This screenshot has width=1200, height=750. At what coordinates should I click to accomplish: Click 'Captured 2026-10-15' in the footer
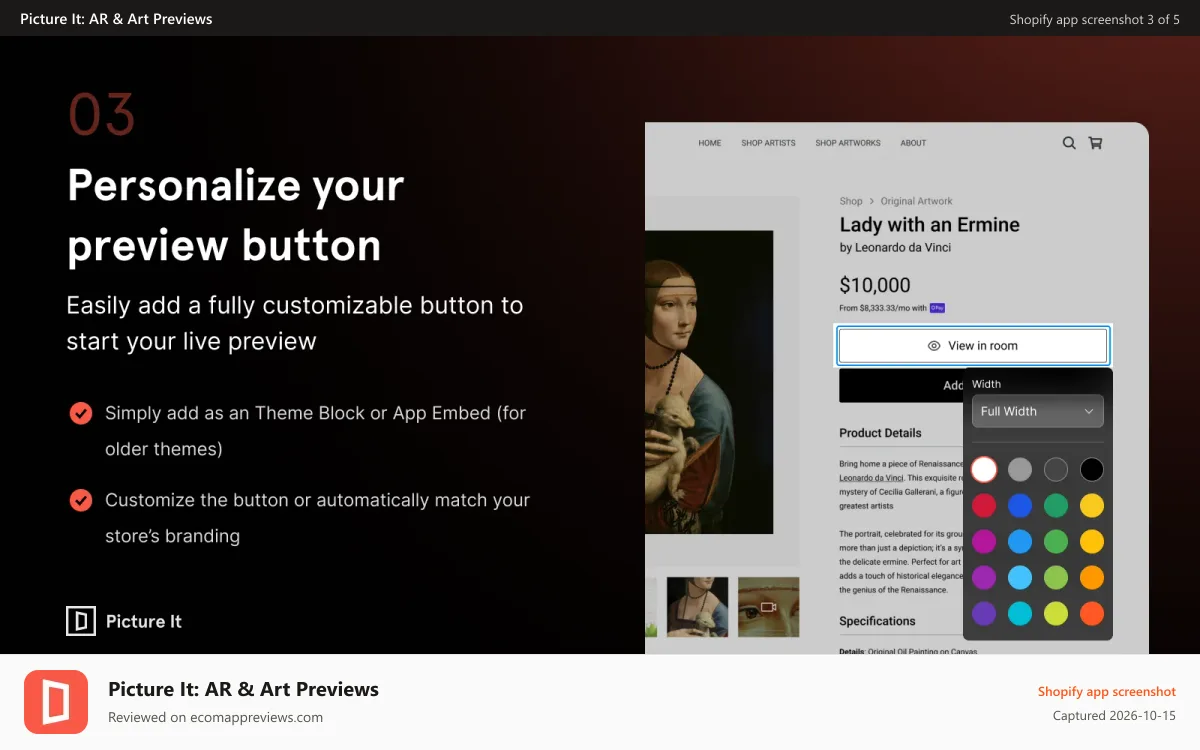tap(1114, 716)
